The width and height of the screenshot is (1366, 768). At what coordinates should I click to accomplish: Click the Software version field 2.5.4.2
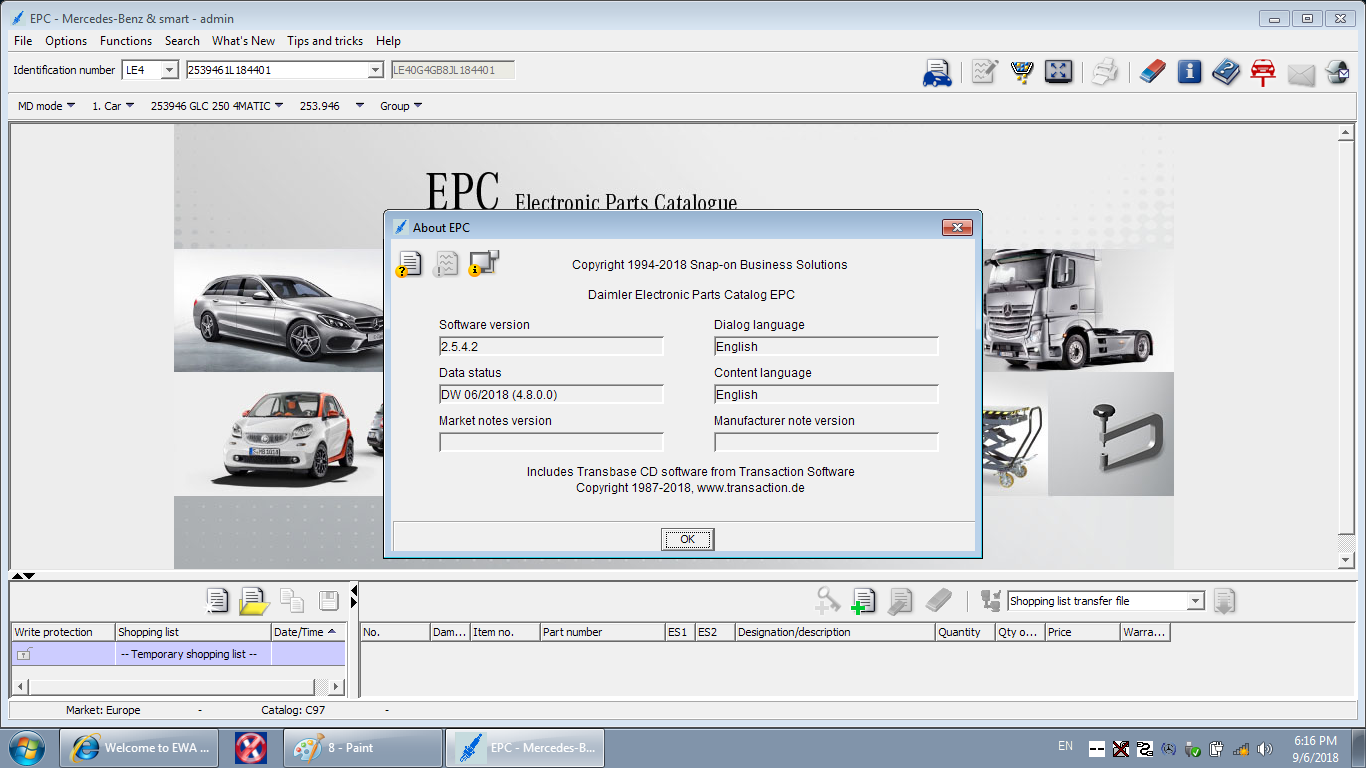(x=551, y=346)
